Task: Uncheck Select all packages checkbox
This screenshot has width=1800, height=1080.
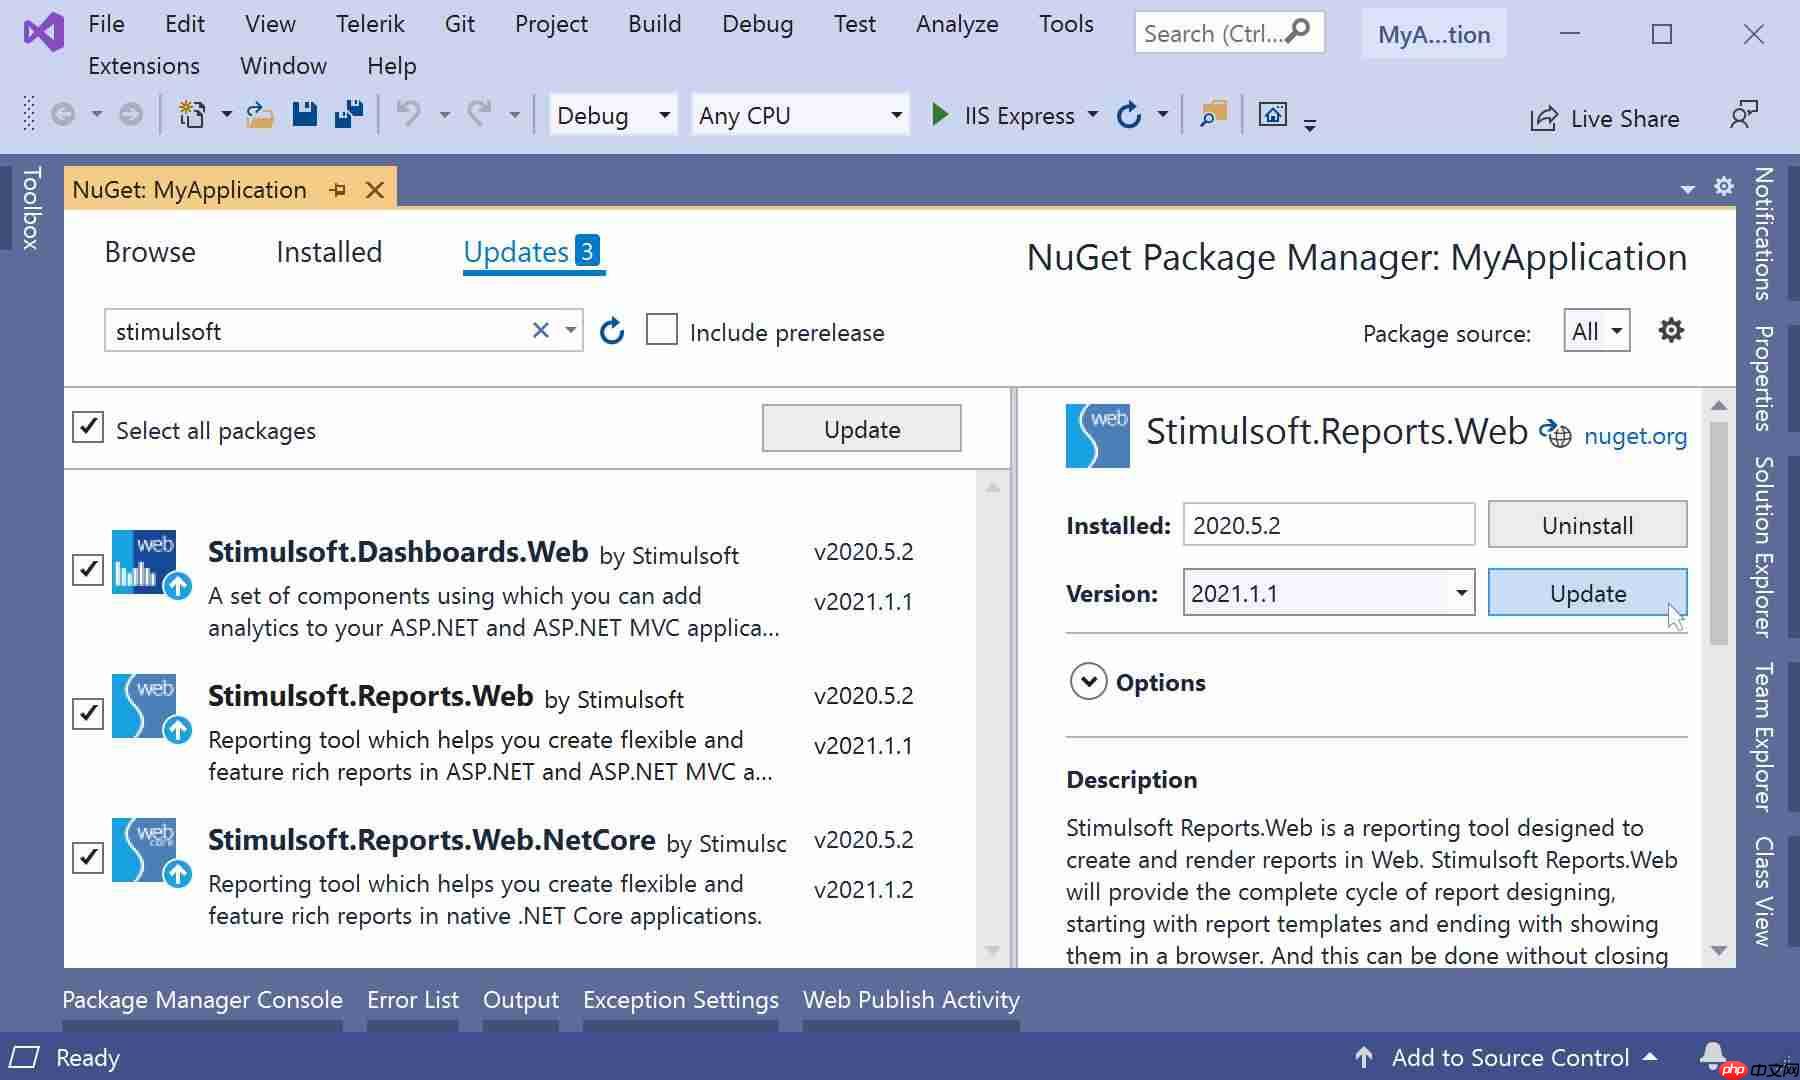Action: (x=88, y=428)
